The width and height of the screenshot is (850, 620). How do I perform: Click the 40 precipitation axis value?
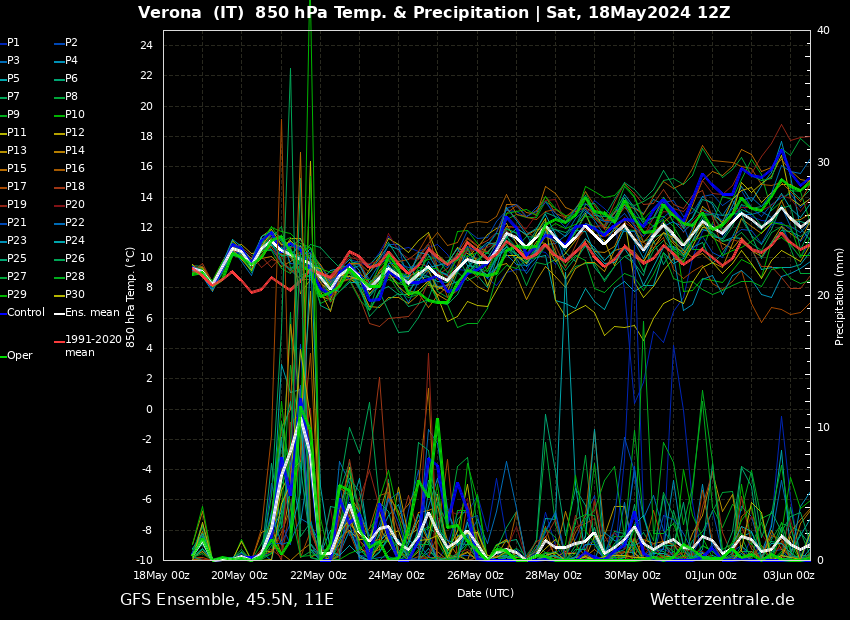pyautogui.click(x=823, y=30)
